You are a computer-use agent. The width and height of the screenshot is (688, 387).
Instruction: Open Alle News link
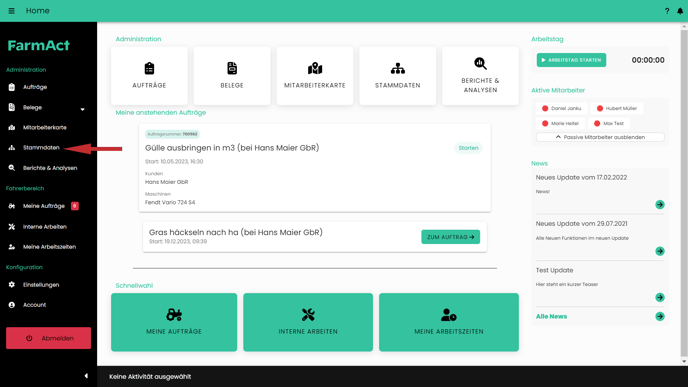(x=551, y=316)
